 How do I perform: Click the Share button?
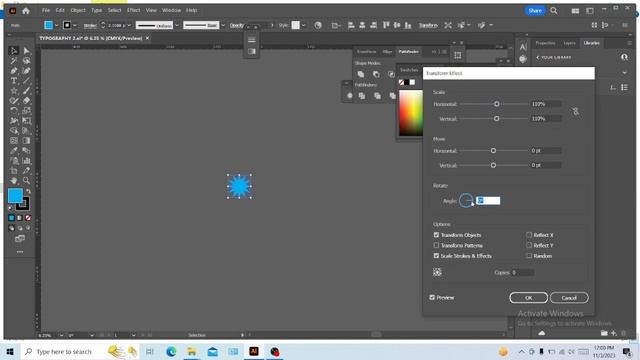coord(535,11)
